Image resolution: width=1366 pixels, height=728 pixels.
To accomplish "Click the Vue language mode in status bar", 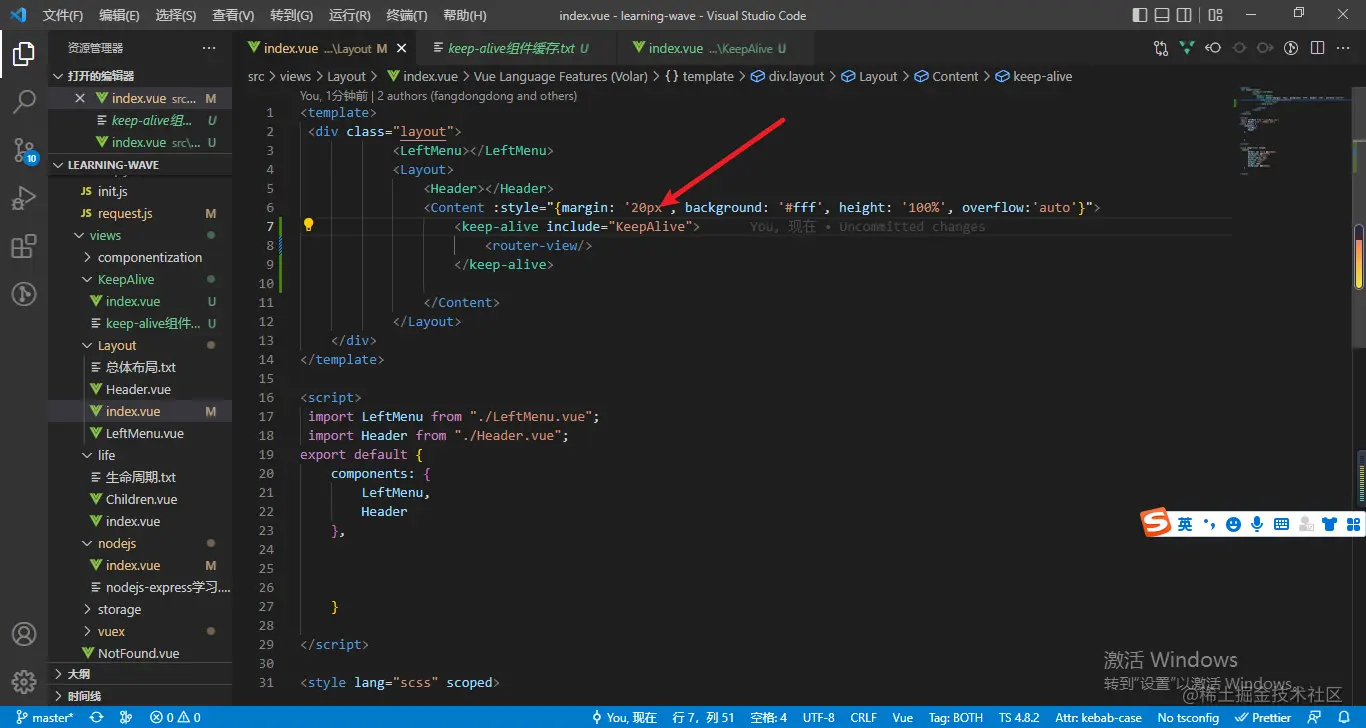I will coord(903,717).
